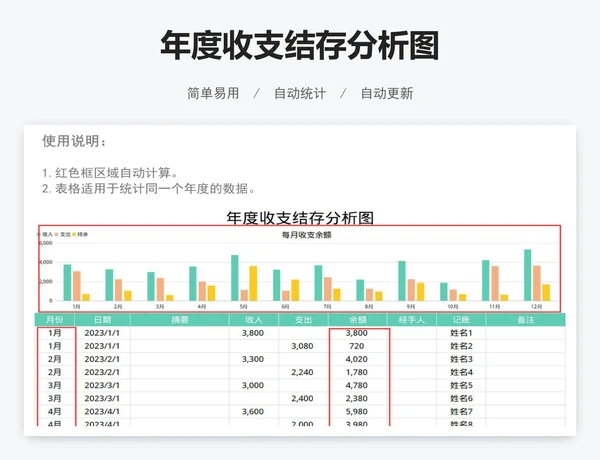Select the 收入 column header in table

[254, 320]
